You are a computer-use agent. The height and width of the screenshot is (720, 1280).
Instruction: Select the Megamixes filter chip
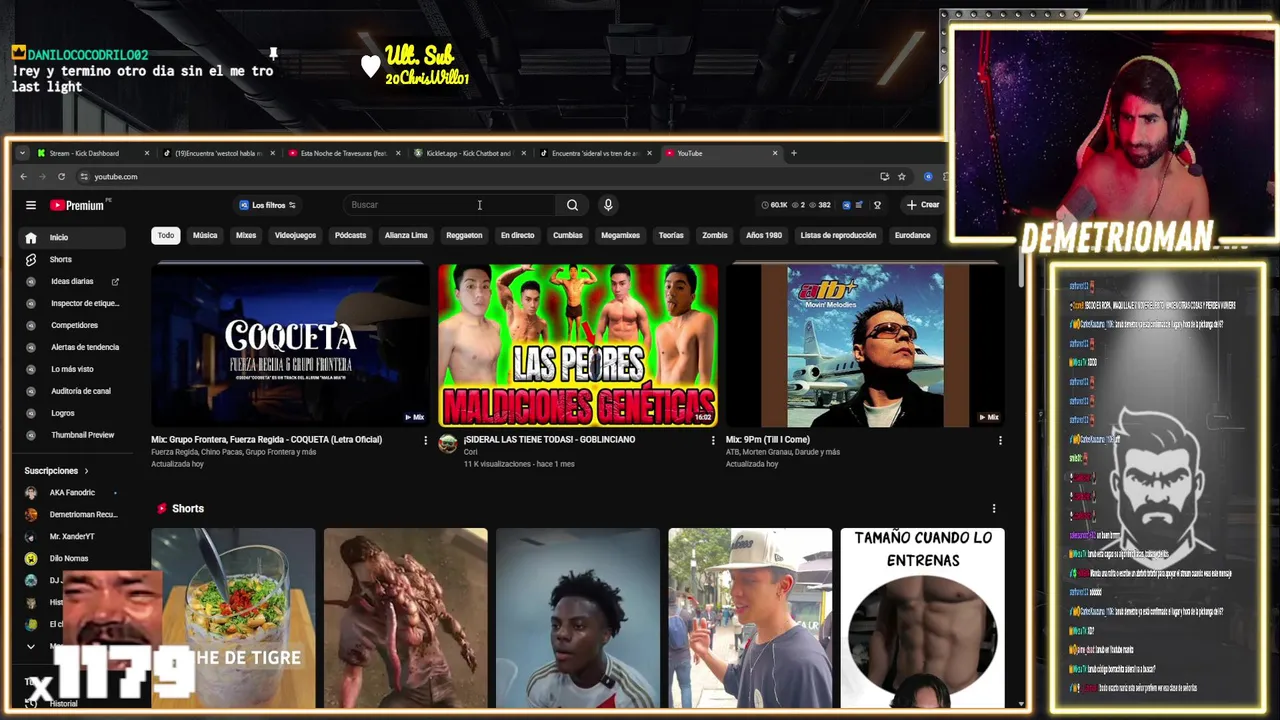(620, 236)
